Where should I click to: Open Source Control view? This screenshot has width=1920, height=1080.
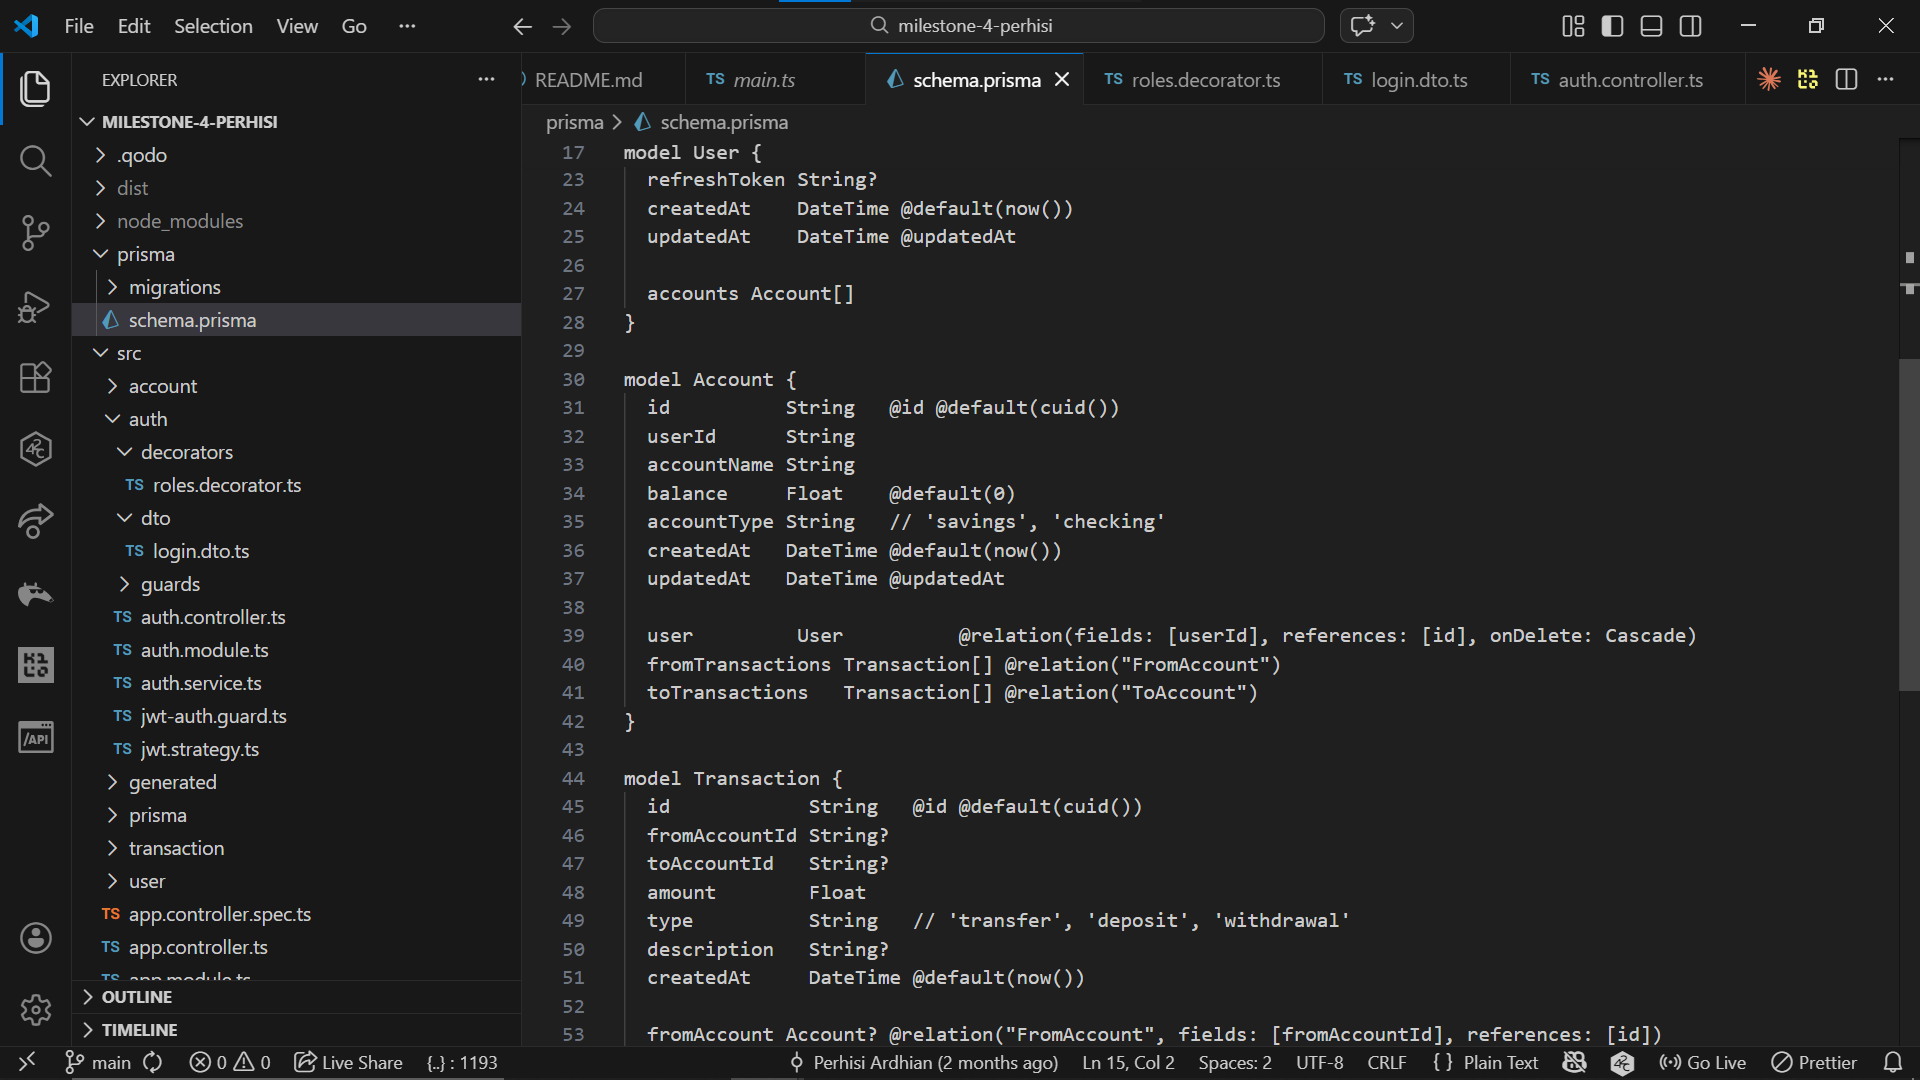click(35, 232)
